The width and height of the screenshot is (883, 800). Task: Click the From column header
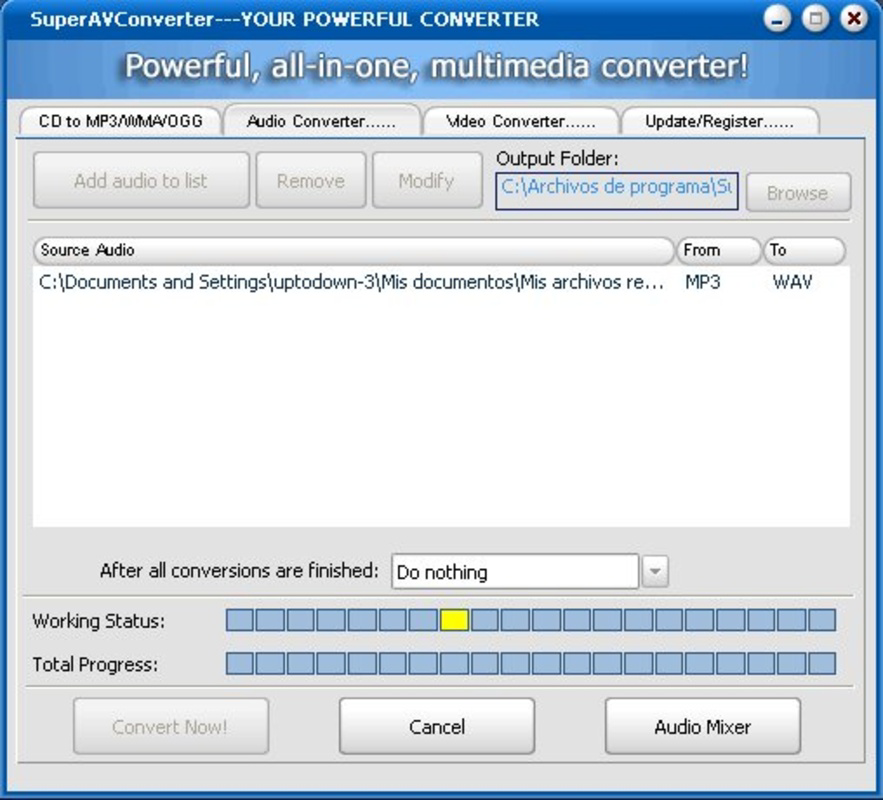coord(718,251)
